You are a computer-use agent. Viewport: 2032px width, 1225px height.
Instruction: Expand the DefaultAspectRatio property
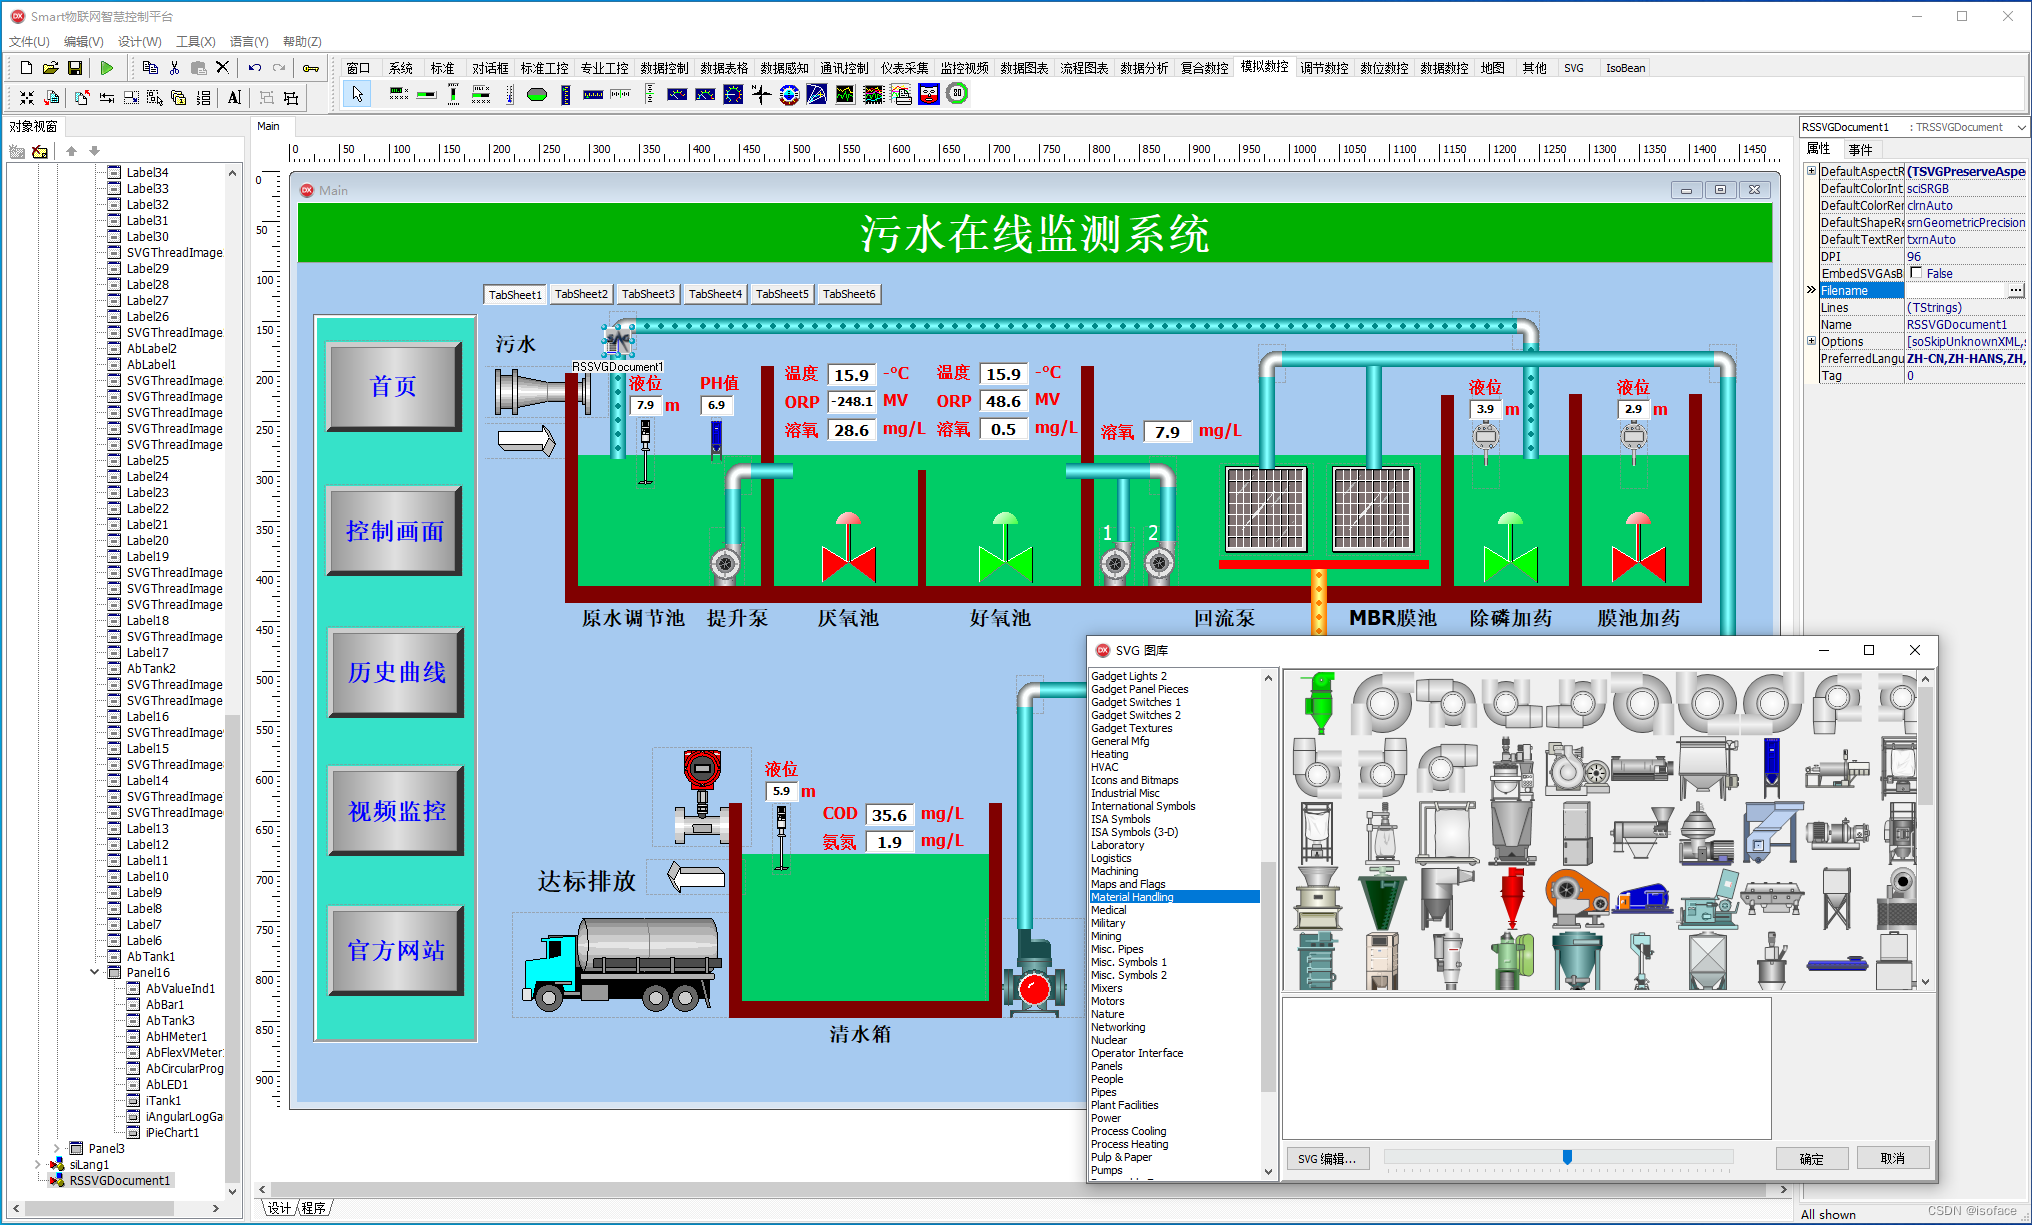pyautogui.click(x=1811, y=171)
